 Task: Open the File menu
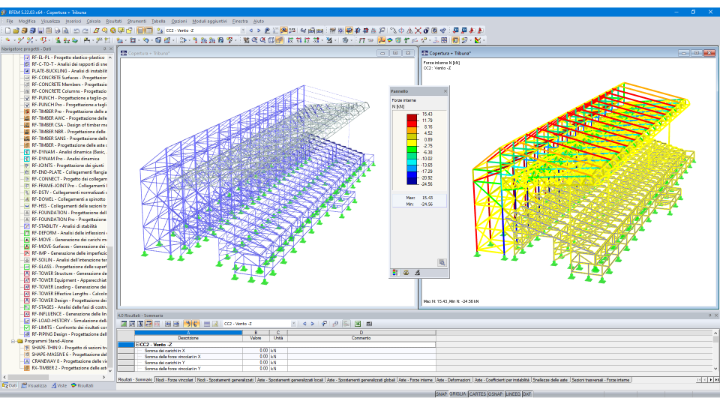coord(10,21)
